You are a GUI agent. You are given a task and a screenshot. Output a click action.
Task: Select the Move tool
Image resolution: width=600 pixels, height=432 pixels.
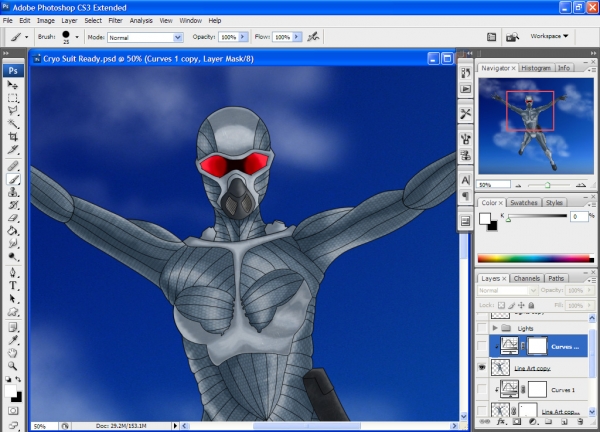(13, 85)
